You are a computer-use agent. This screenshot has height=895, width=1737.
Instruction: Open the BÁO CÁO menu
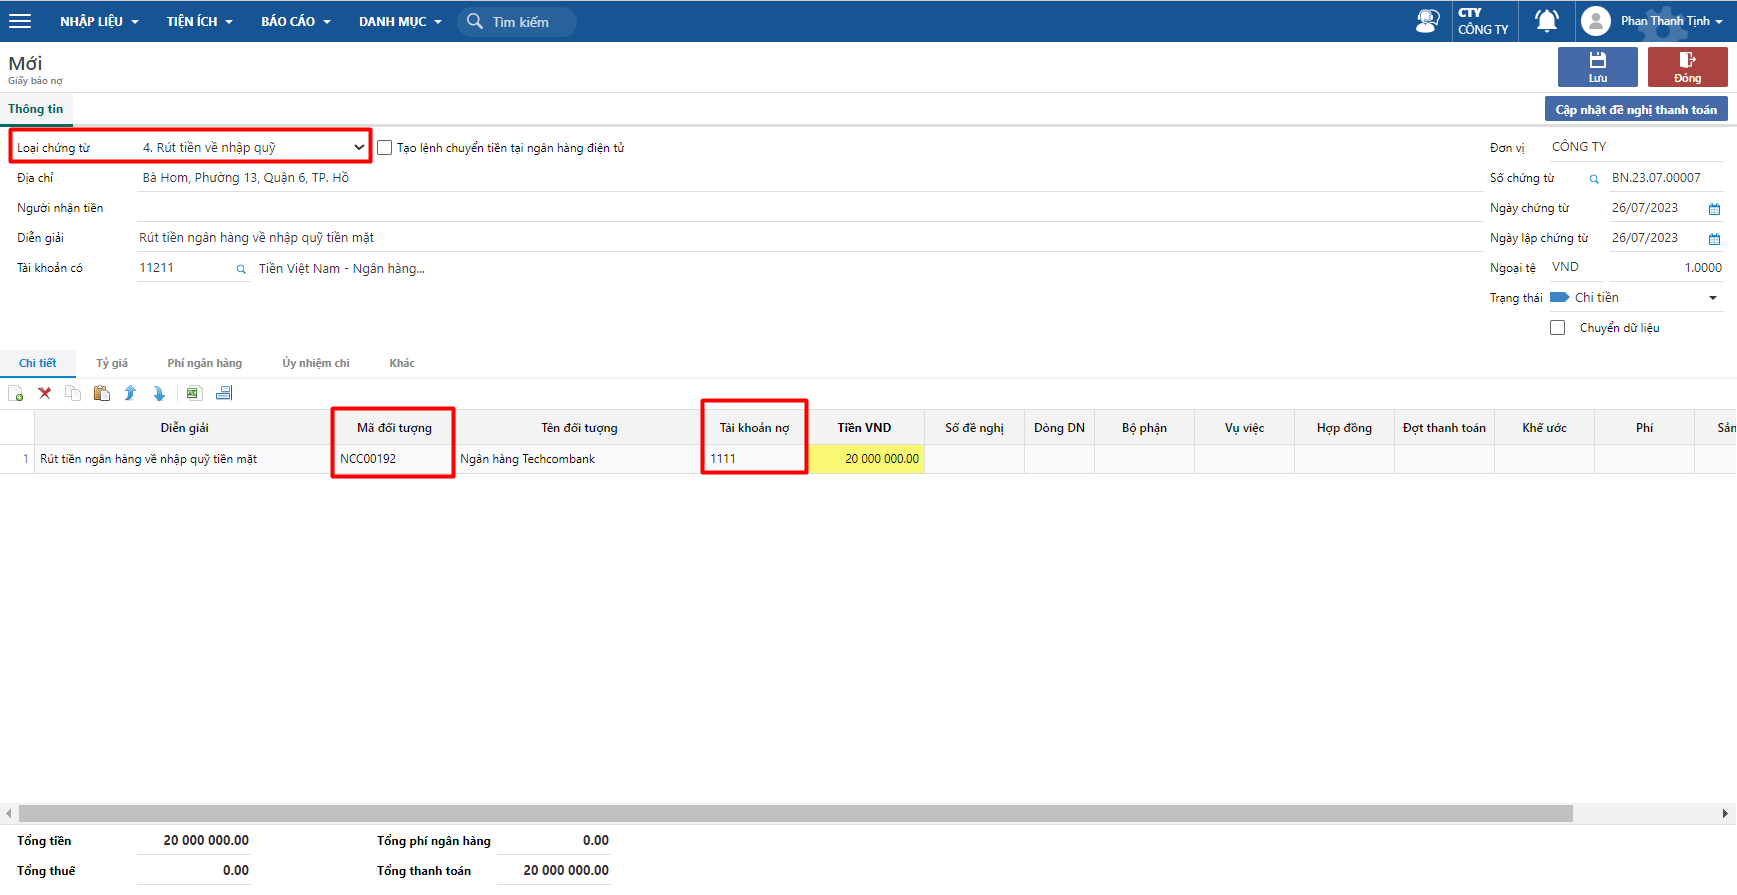click(x=295, y=21)
